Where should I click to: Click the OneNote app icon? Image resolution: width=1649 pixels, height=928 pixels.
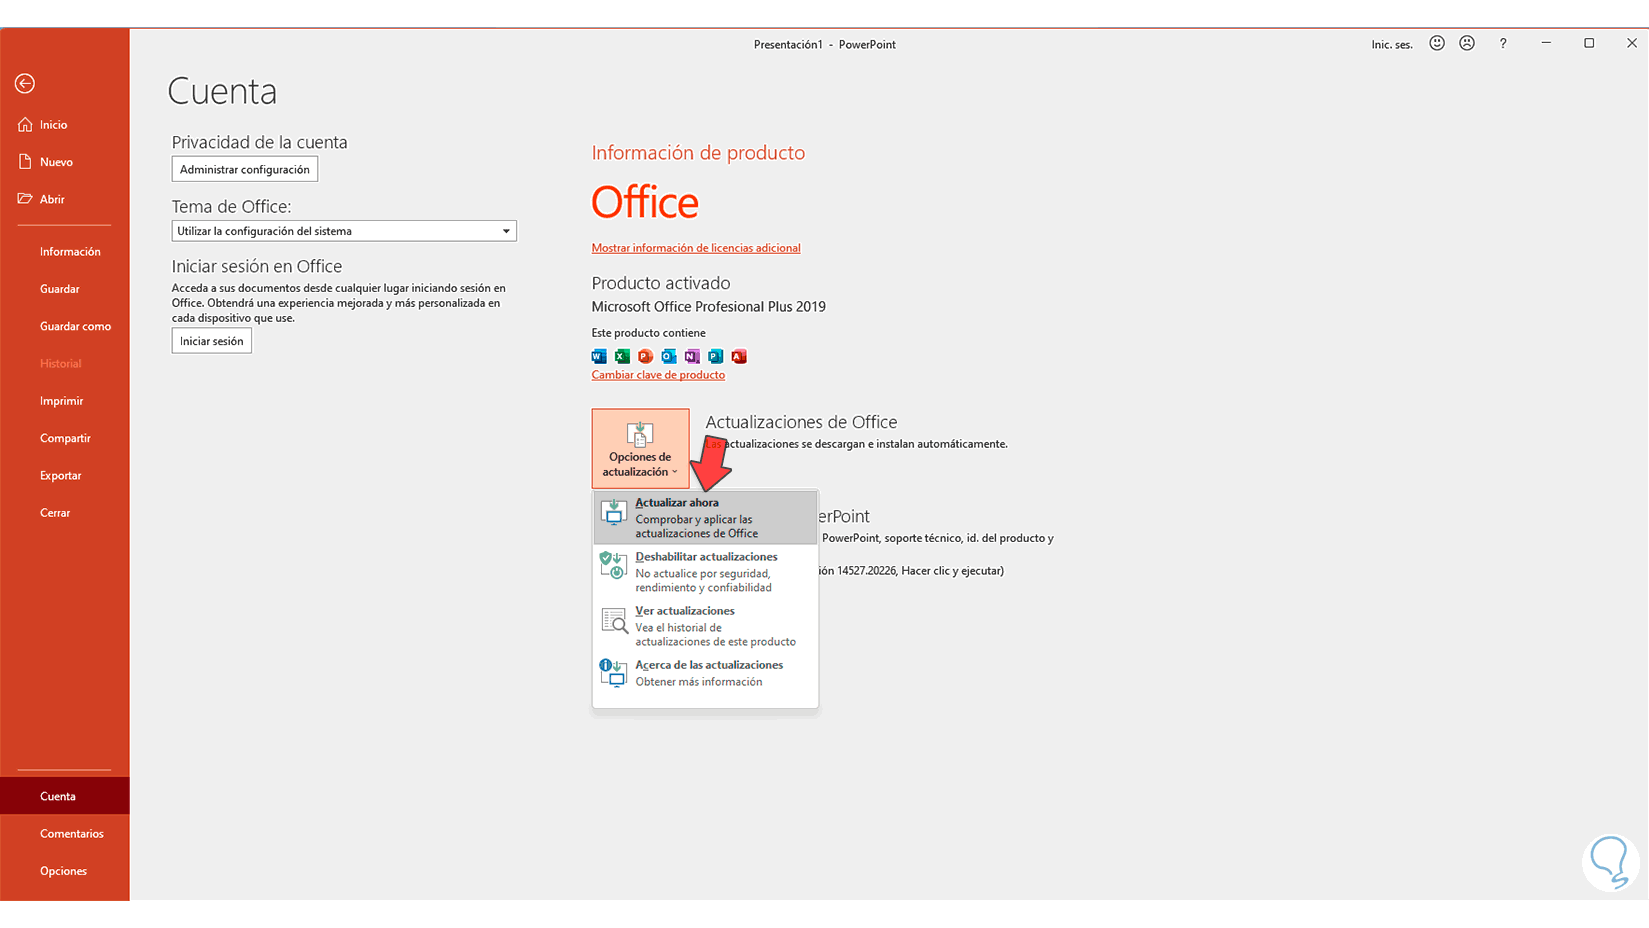click(692, 356)
